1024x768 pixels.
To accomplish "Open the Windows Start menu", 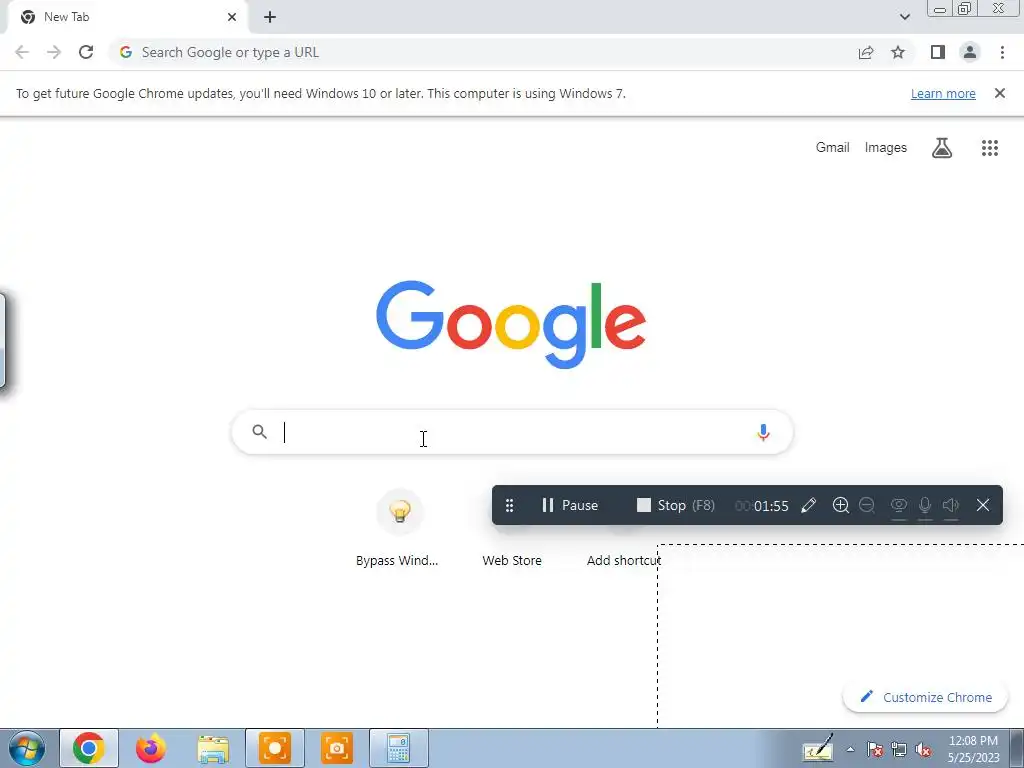I will pyautogui.click(x=27, y=748).
